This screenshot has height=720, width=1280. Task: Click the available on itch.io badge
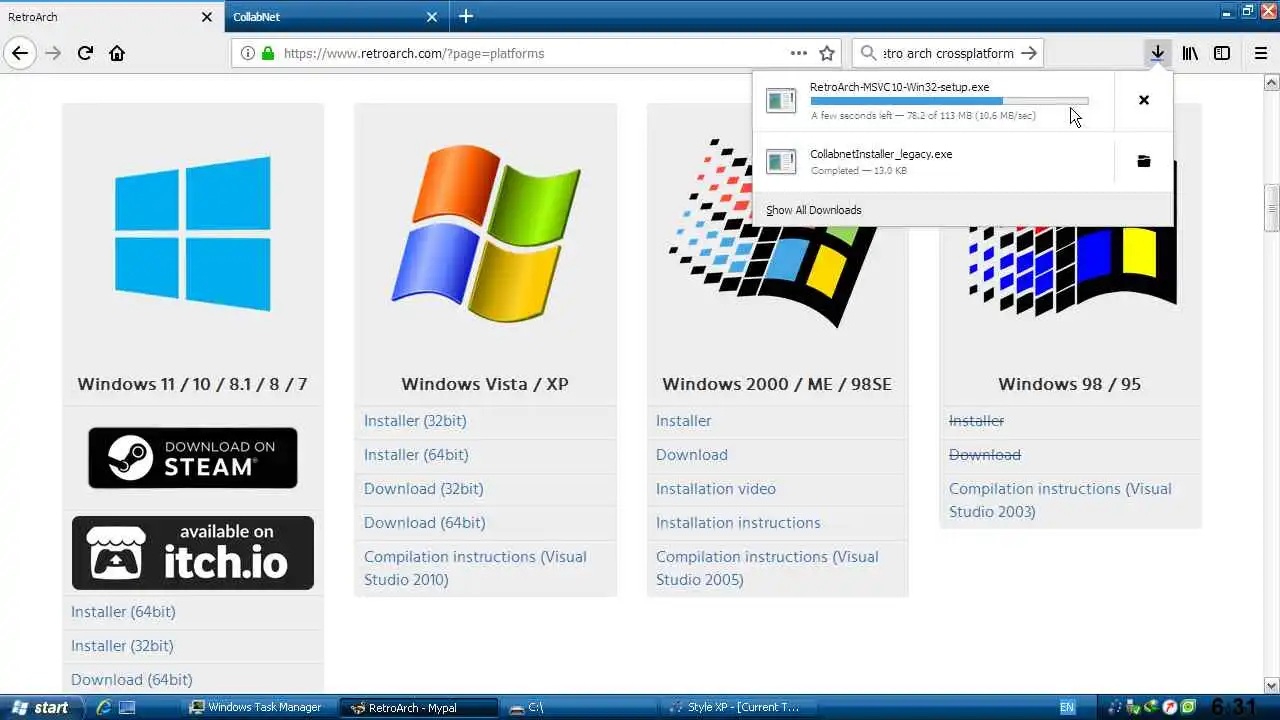click(x=193, y=553)
